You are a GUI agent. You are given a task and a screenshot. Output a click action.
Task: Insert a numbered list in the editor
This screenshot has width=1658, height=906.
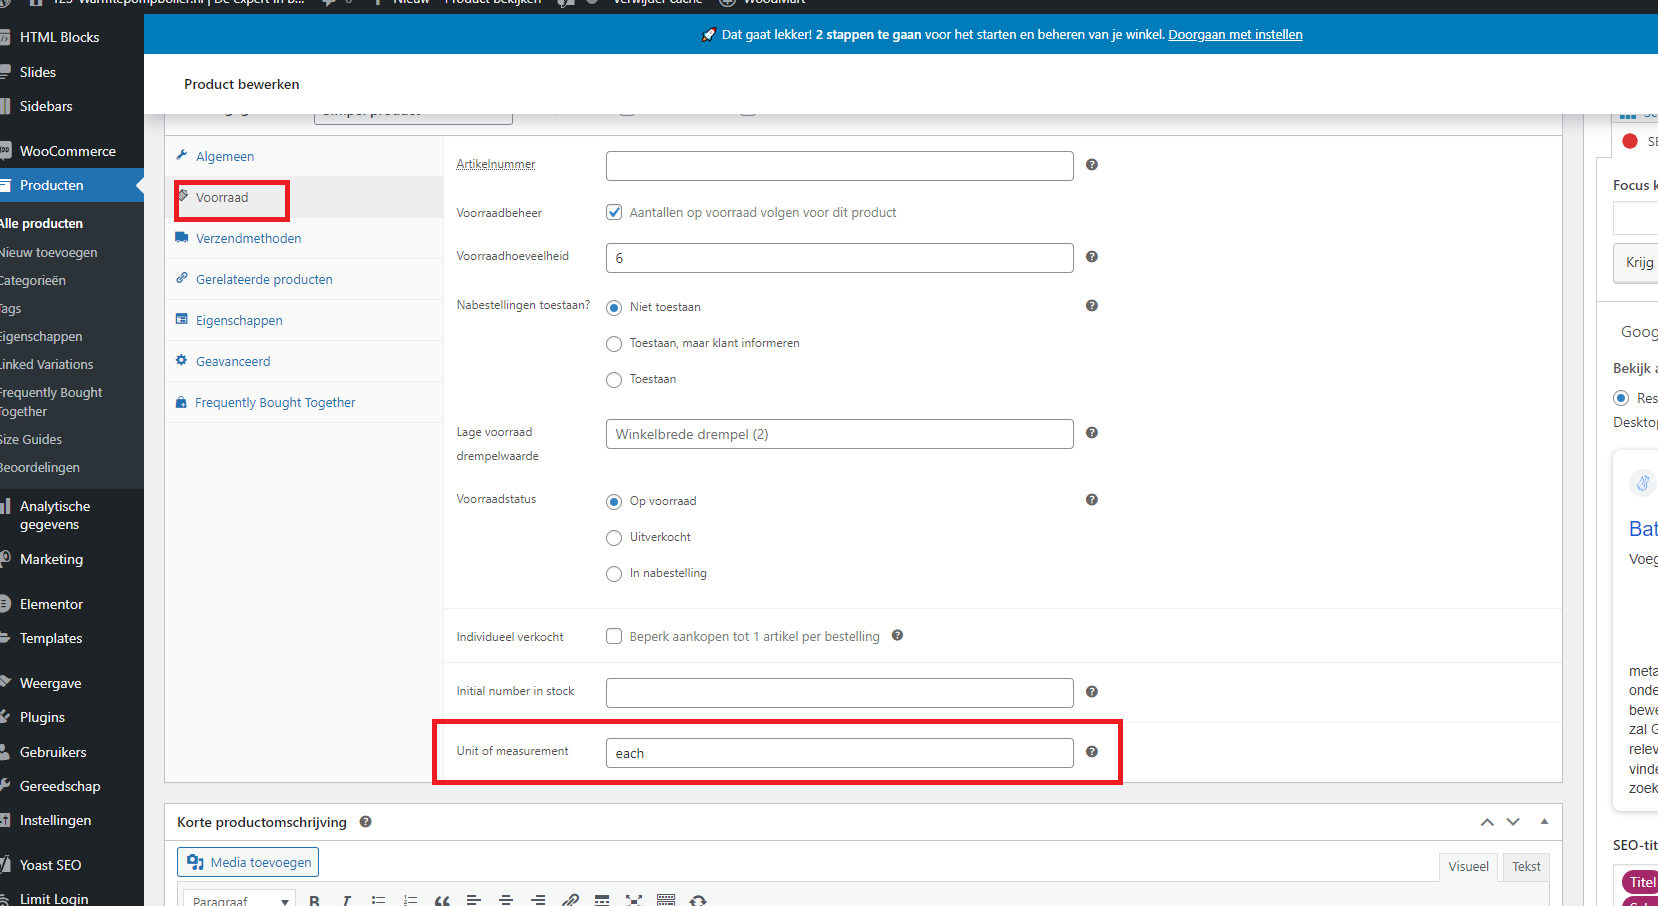[x=410, y=900]
